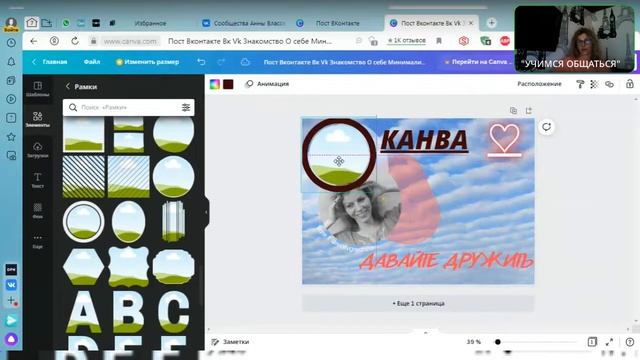The width and height of the screenshot is (640, 360).
Task: Click the multicolor gradient color swatch
Action: tap(215, 84)
